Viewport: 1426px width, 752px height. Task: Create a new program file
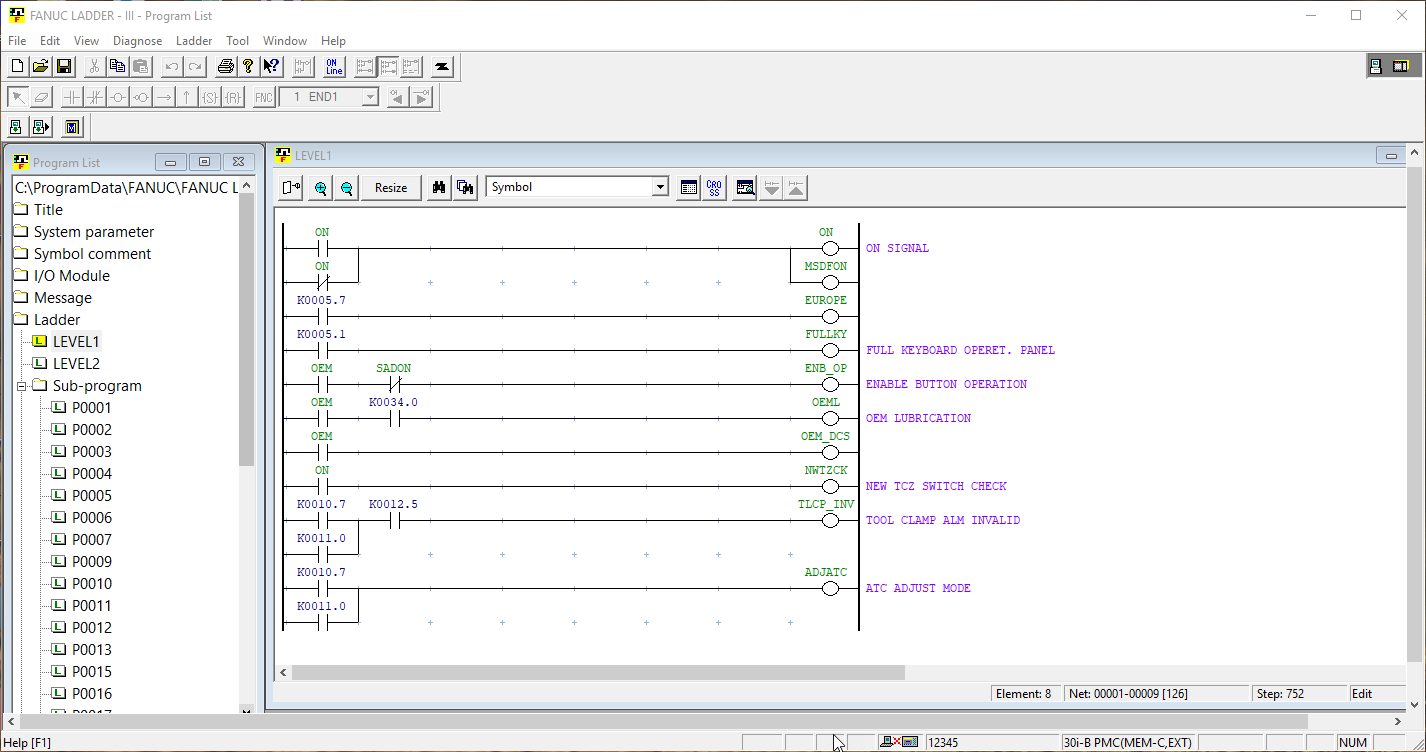pos(17,67)
